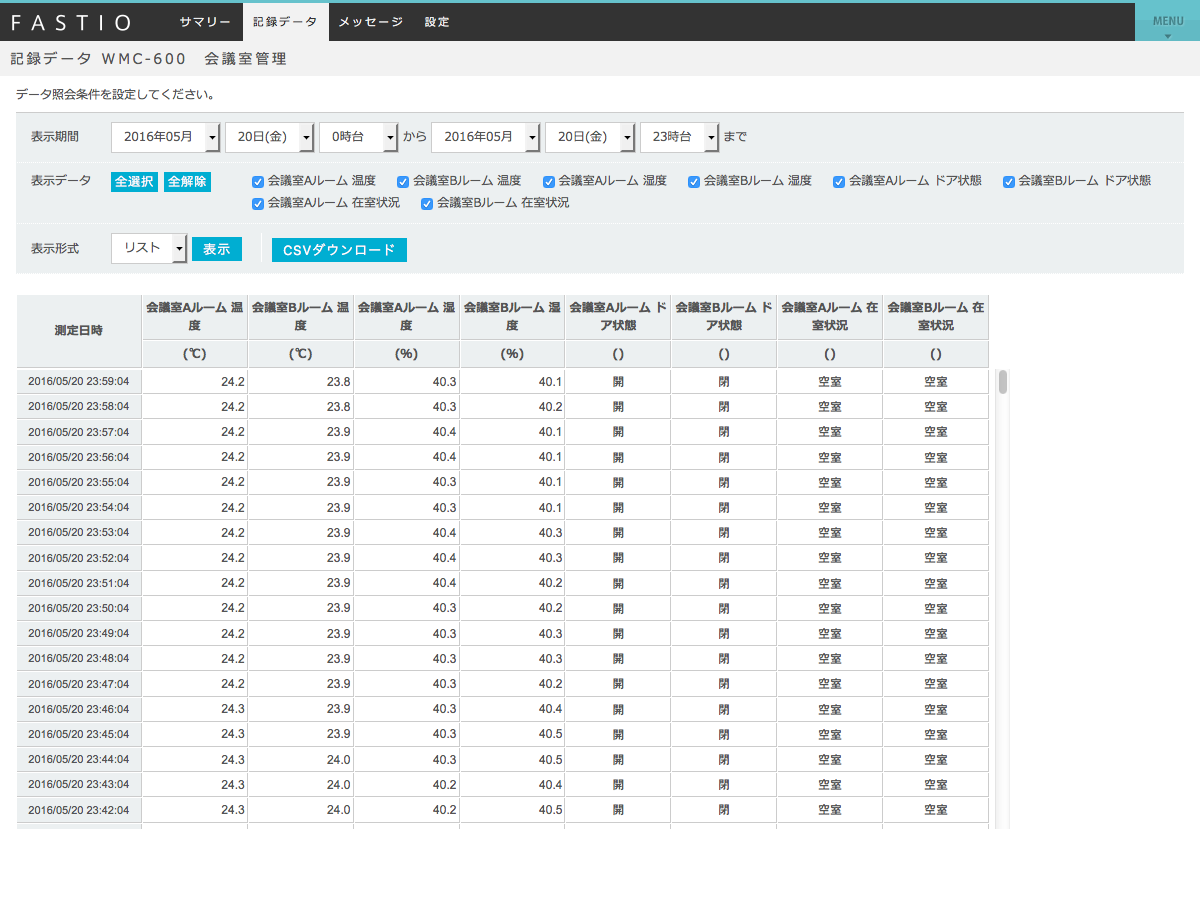The height and width of the screenshot is (900, 1200).
Task: Click the 閉 door cell in 23:49:04 row
Action: (725, 633)
